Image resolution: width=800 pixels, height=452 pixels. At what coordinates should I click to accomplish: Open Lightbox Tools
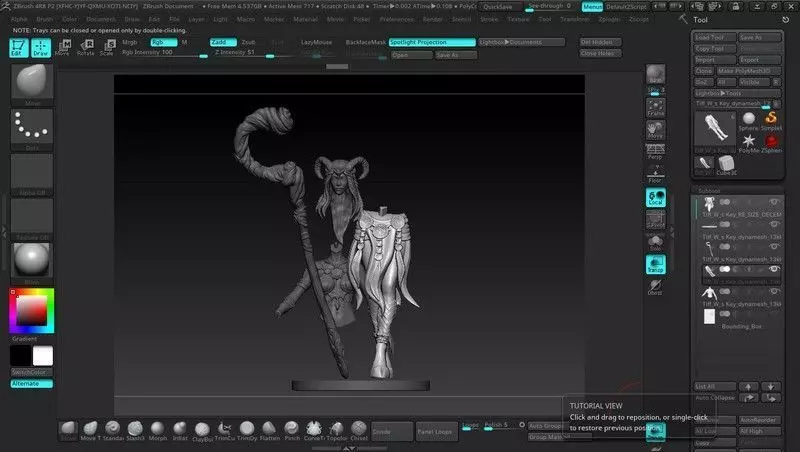(737, 93)
